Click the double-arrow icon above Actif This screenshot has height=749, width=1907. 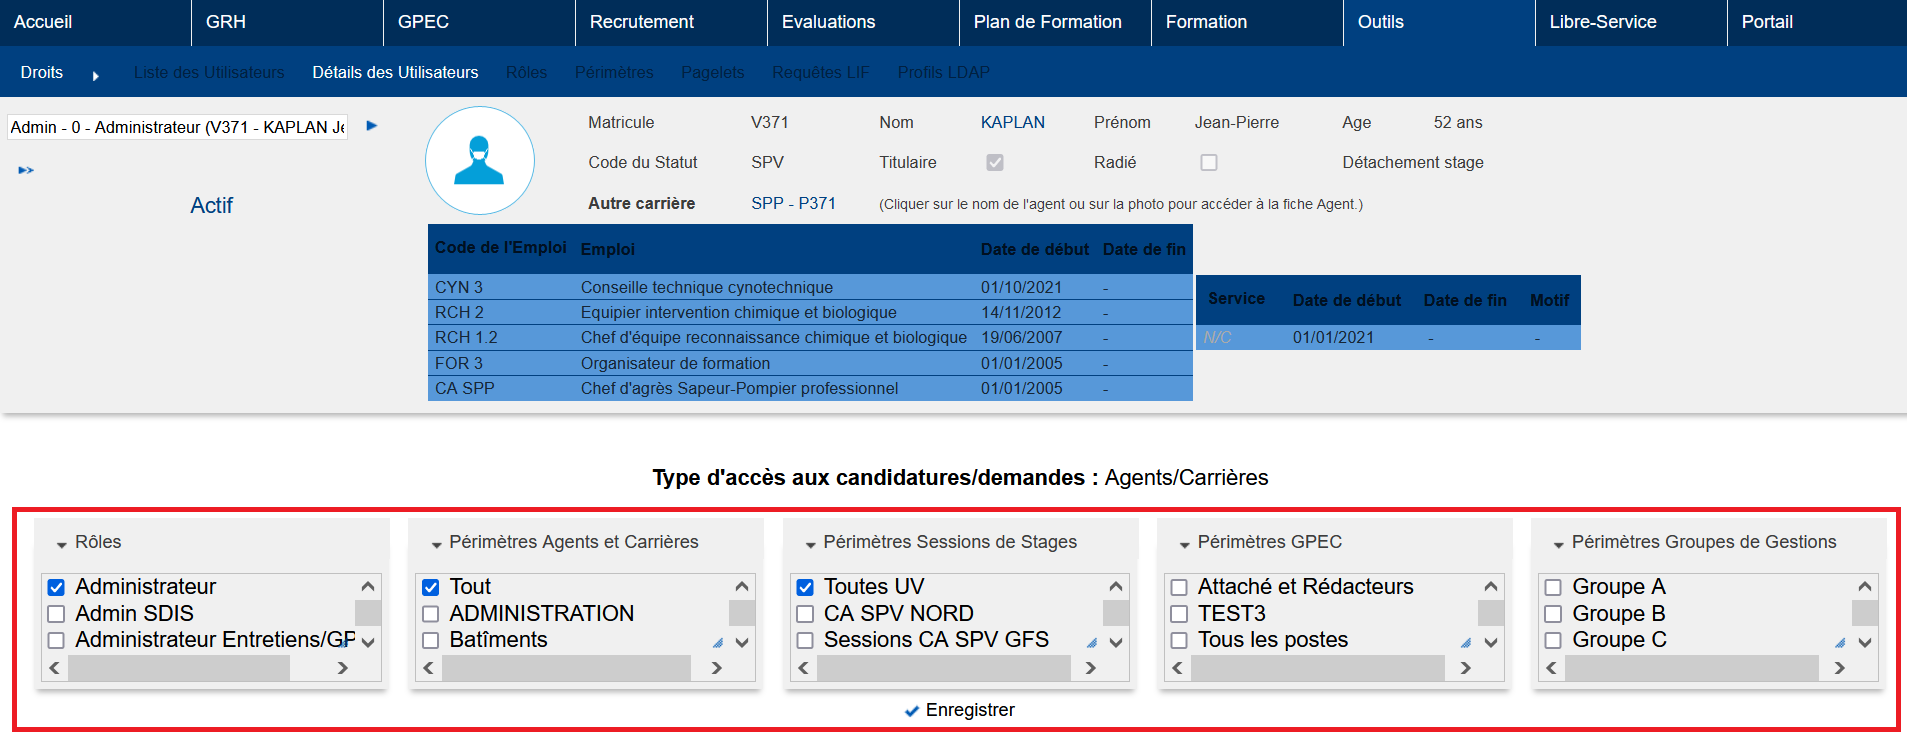tap(26, 171)
